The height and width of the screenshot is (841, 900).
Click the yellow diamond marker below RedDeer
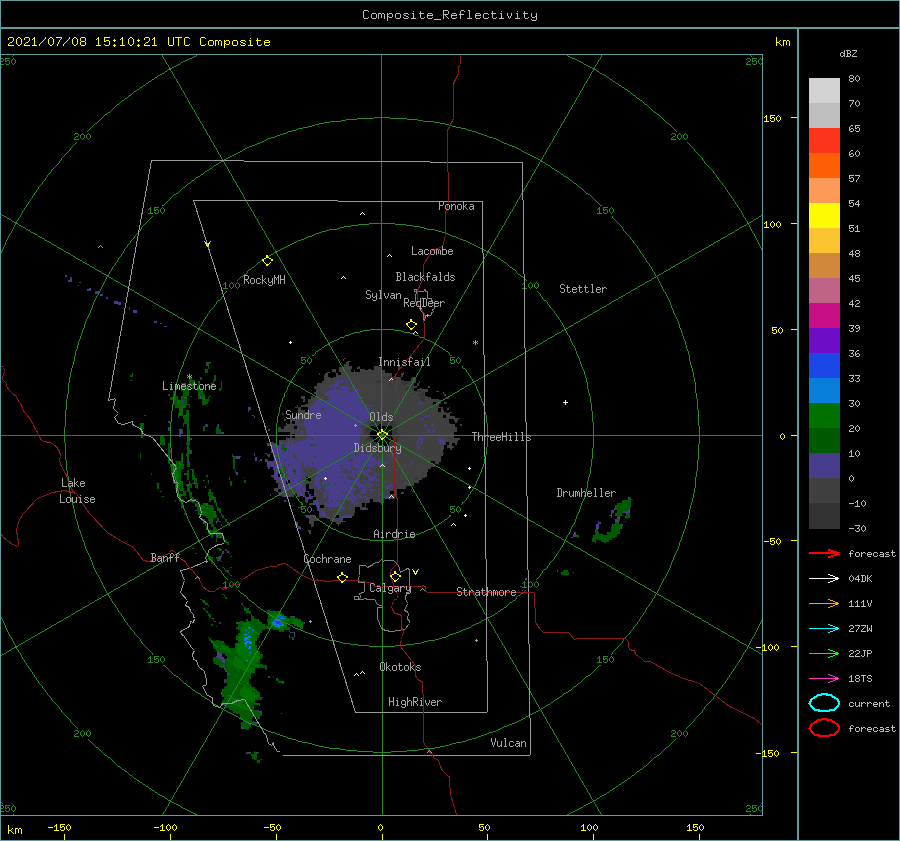(411, 324)
